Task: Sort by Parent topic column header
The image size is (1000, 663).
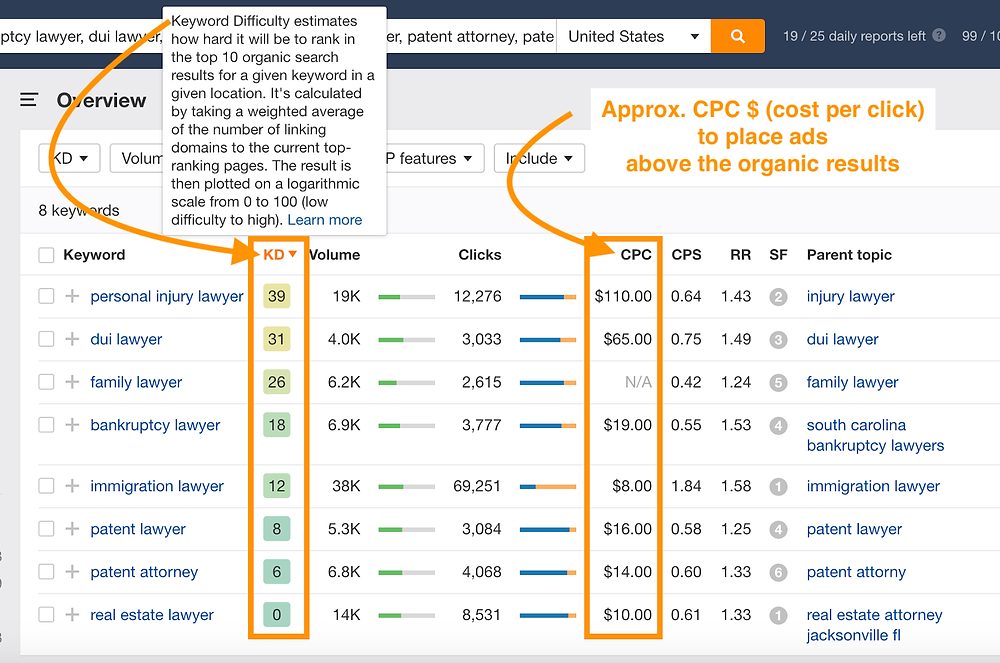Action: tap(849, 255)
